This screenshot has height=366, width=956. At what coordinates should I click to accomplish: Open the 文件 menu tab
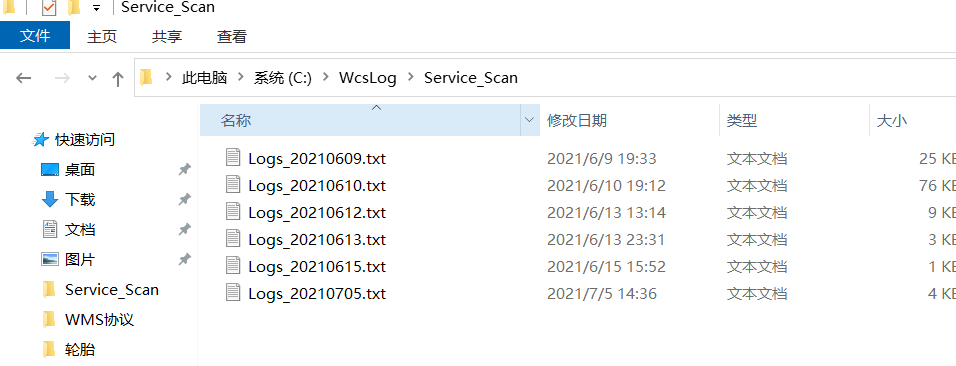(x=35, y=36)
